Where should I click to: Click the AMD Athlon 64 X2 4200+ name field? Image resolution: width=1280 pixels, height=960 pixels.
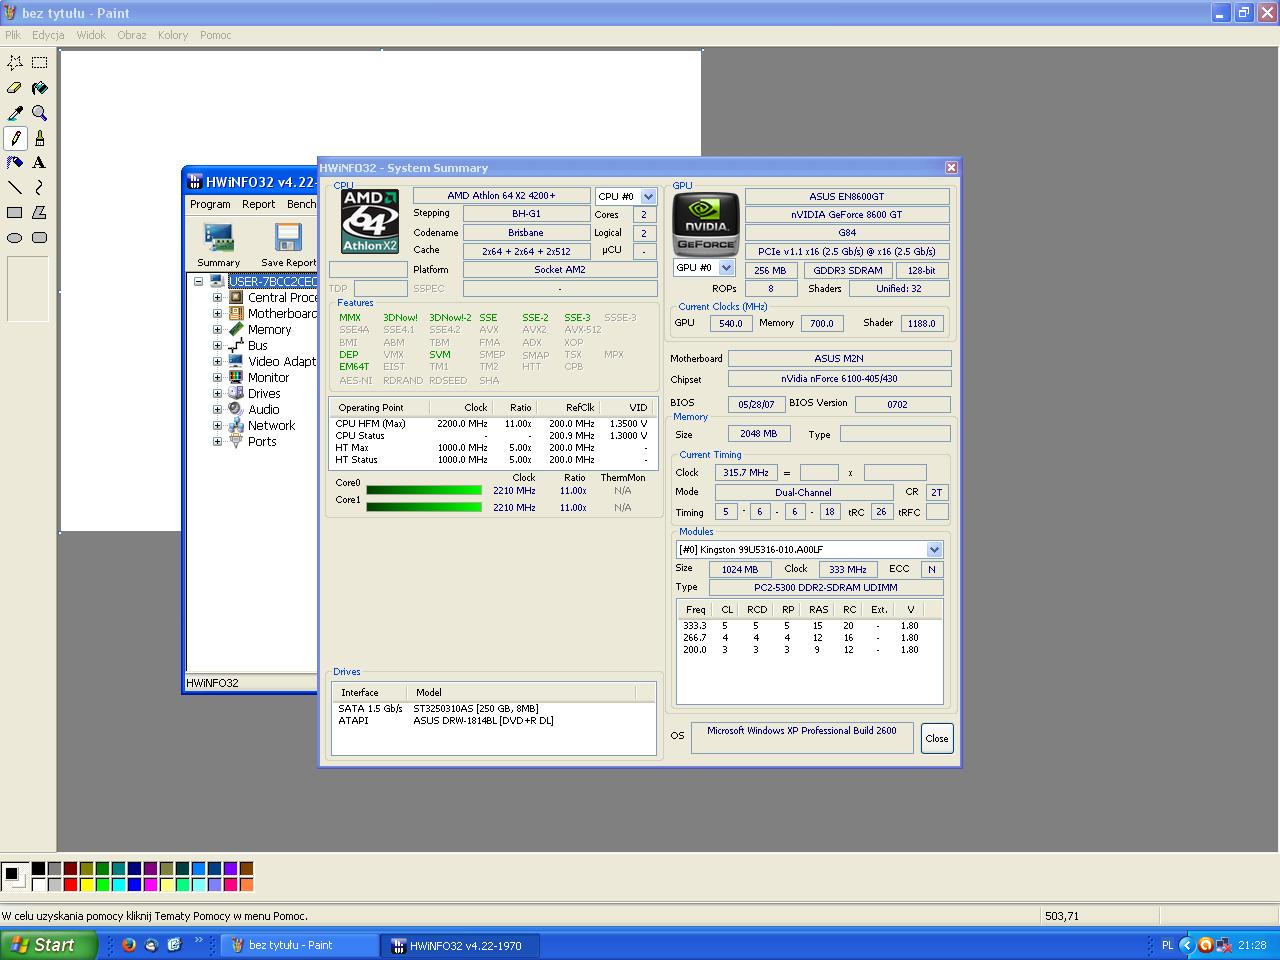click(x=501, y=196)
